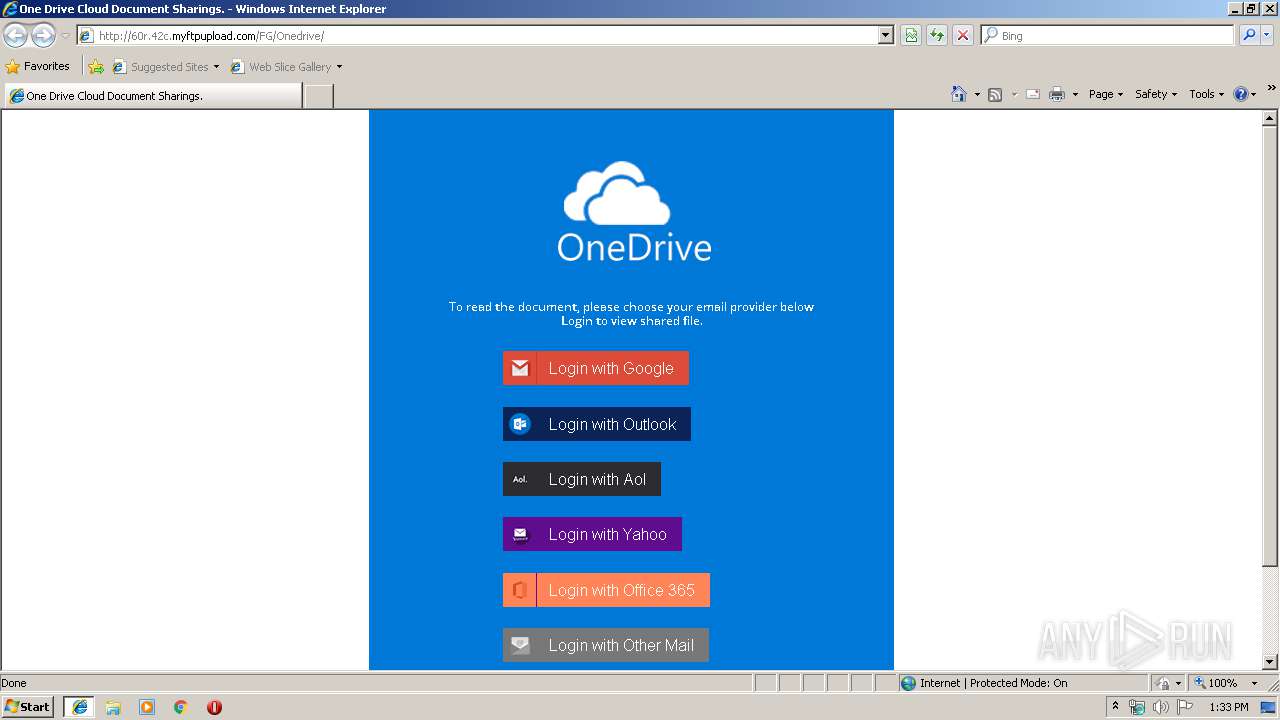Image resolution: width=1280 pixels, height=720 pixels.
Task: Click Login with Outlook button
Action: [597, 424]
